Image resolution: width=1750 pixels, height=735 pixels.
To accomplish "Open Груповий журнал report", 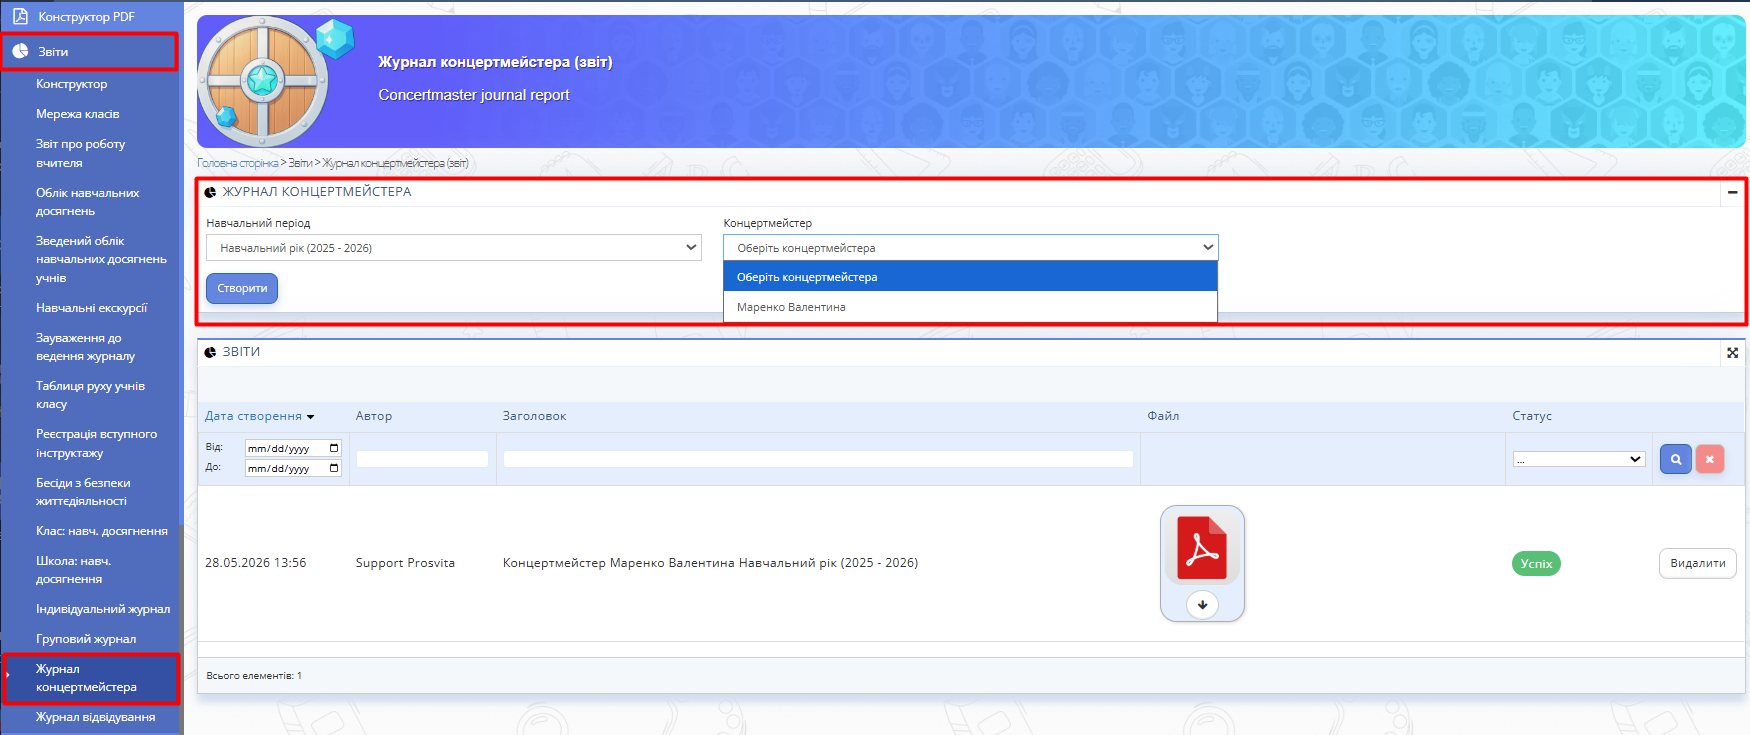I will coord(86,639).
